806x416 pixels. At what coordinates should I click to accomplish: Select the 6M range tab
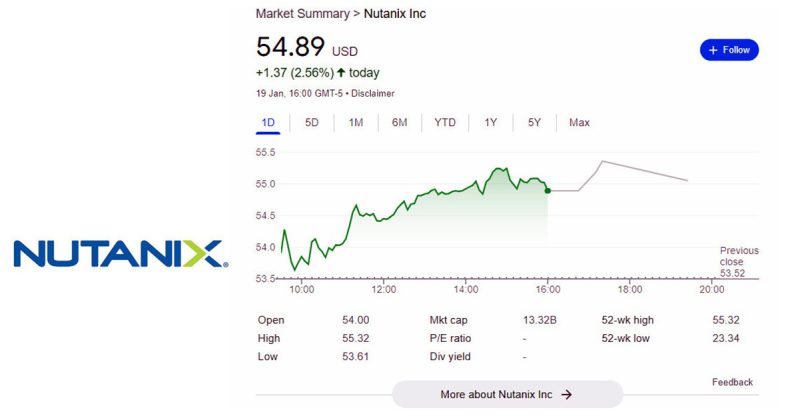click(x=399, y=123)
